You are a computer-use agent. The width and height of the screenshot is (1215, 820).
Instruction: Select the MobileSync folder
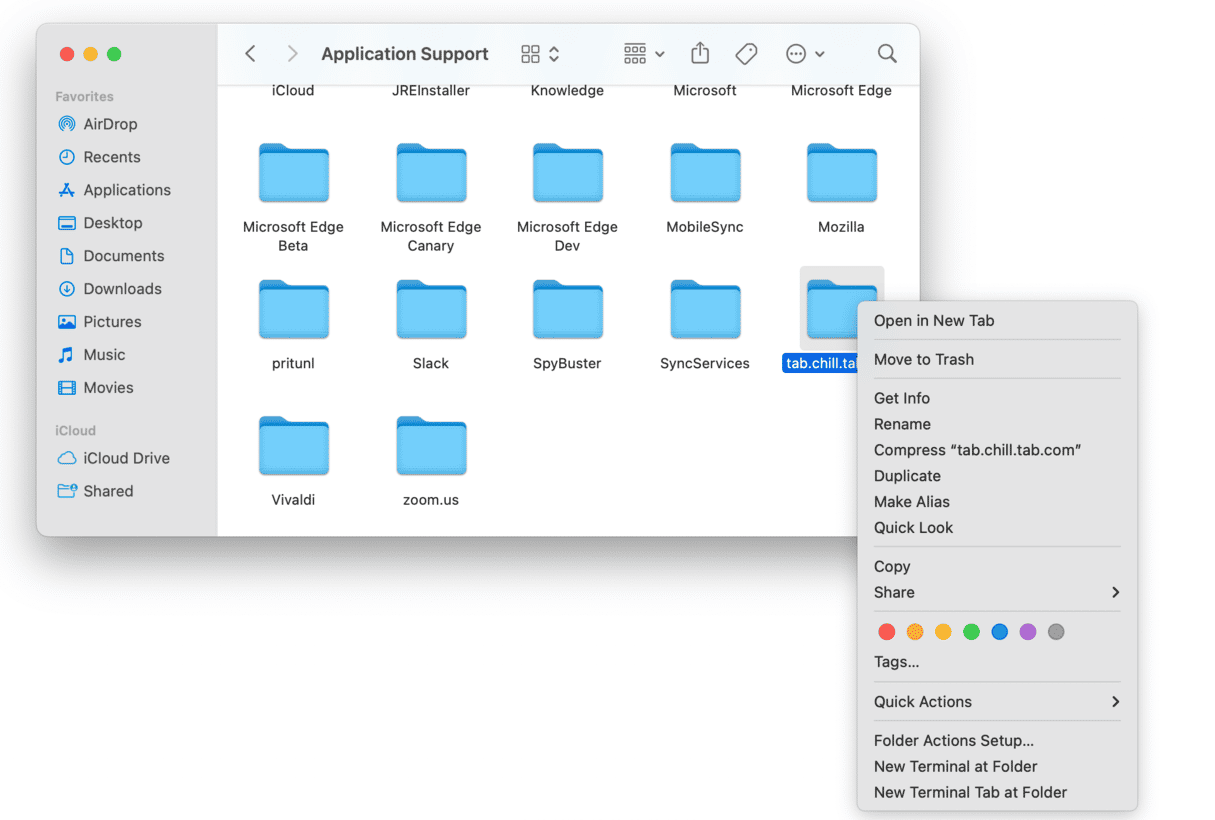705,174
